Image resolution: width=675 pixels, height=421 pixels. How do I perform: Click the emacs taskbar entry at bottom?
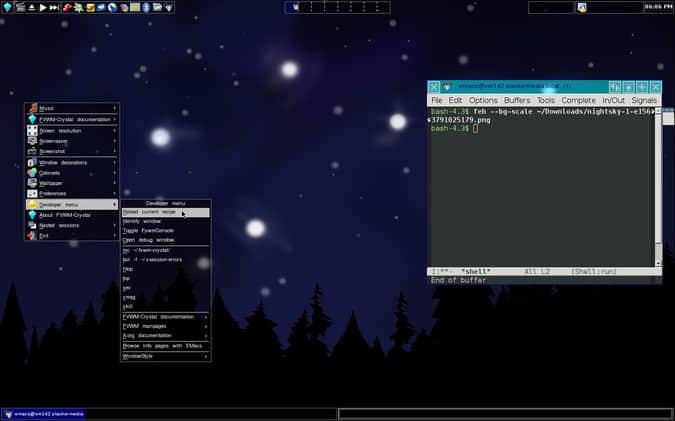click(45, 413)
